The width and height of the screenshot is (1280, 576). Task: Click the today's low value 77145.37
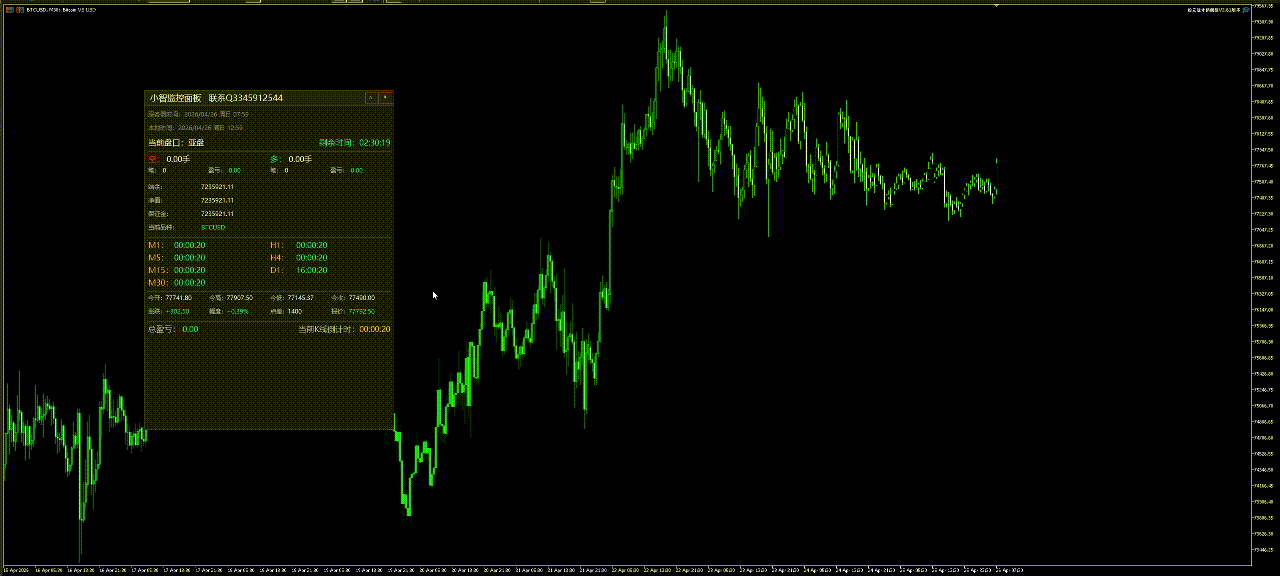(x=301, y=298)
